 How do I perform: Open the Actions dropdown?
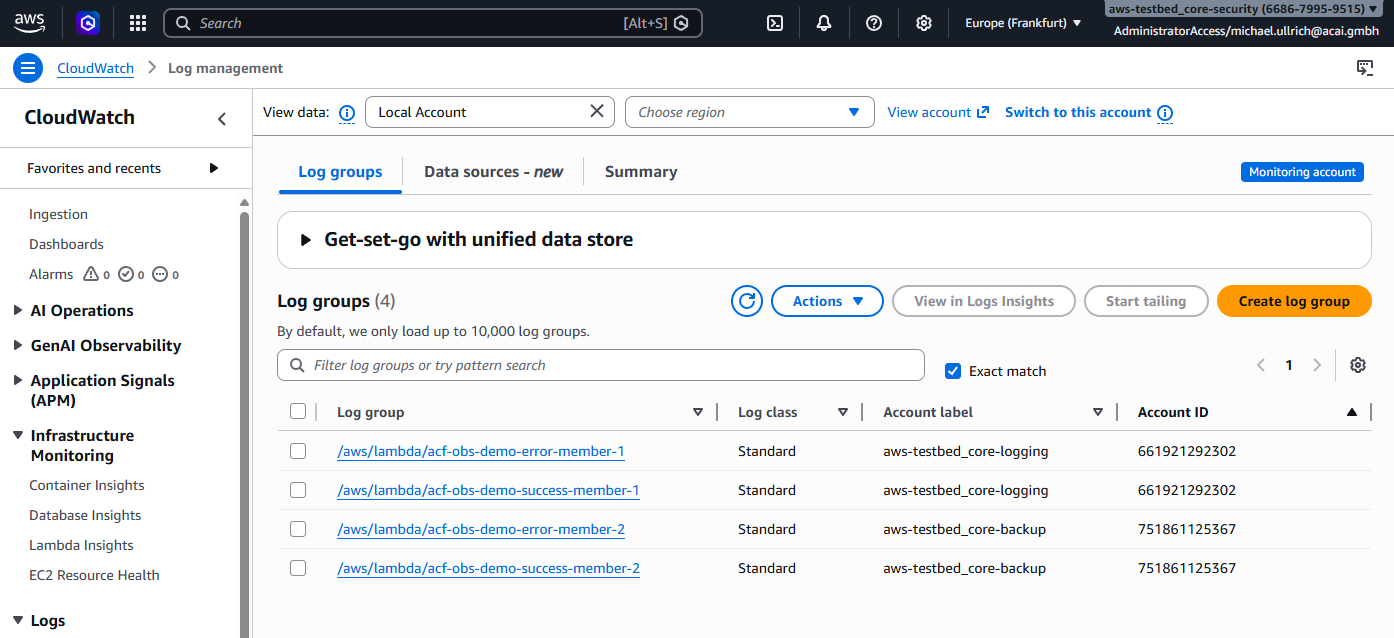(827, 301)
